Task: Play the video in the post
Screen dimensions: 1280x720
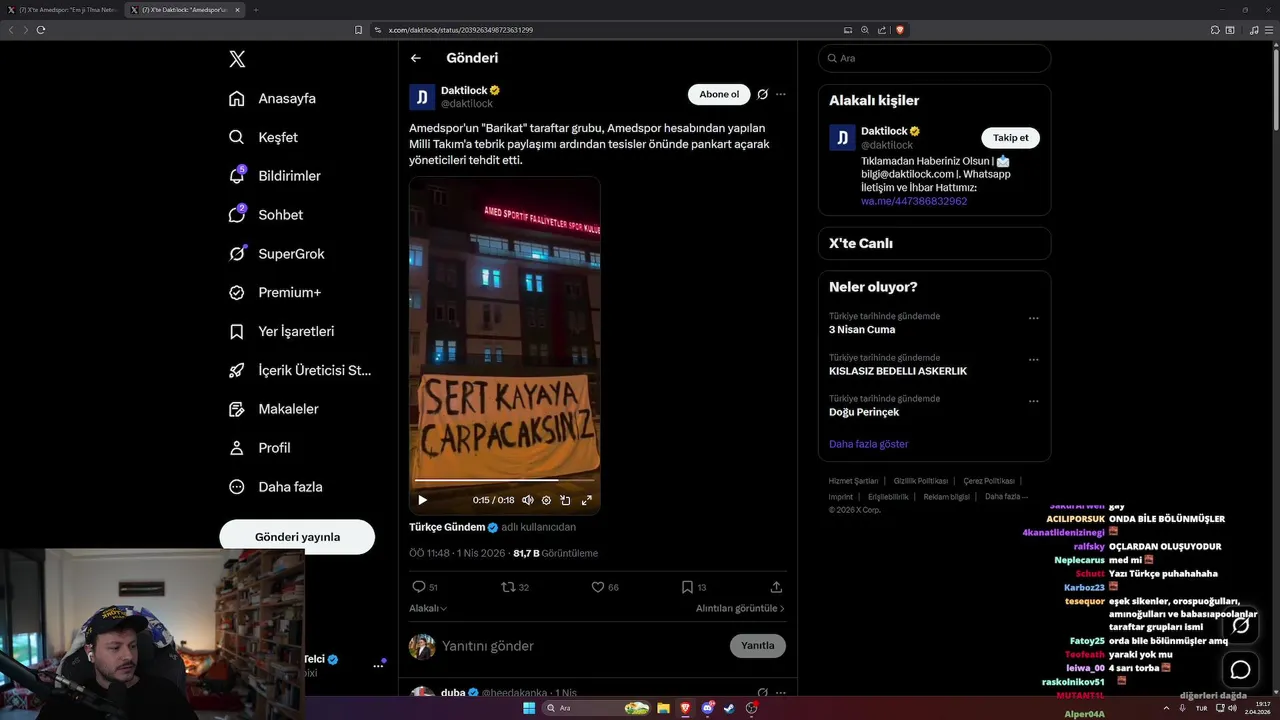Action: click(422, 500)
